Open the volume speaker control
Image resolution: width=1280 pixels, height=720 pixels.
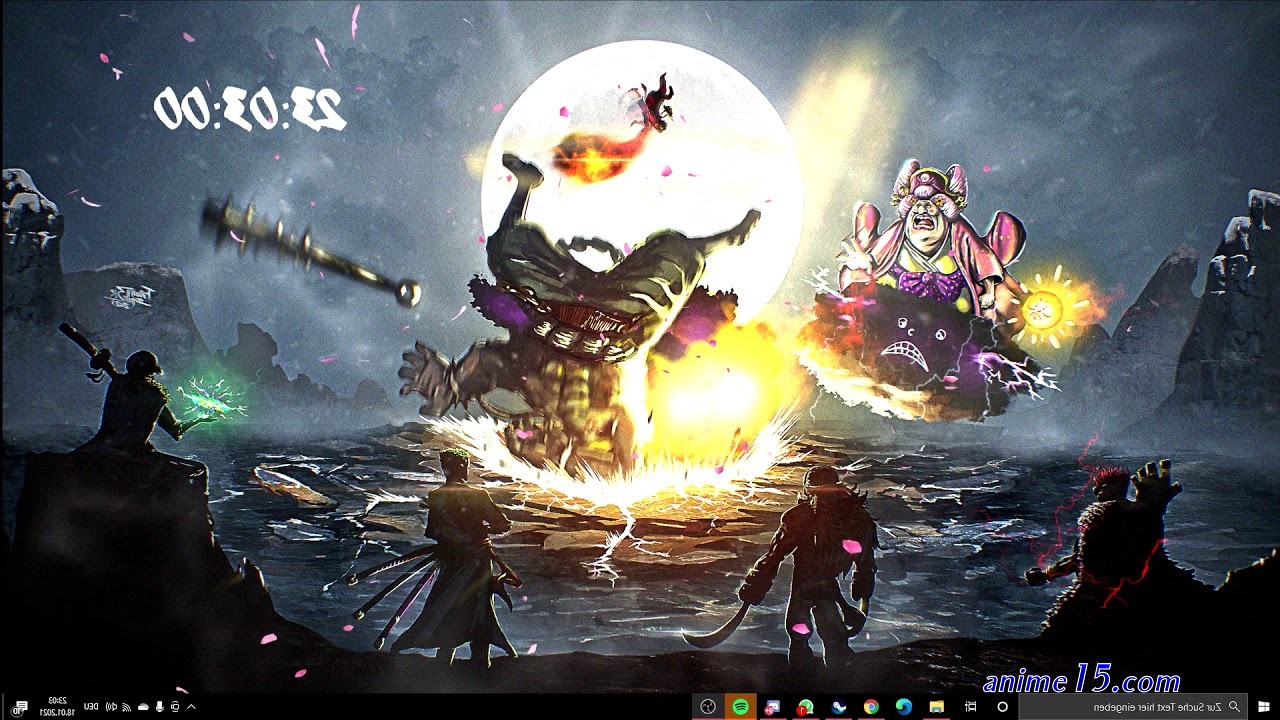coord(111,707)
